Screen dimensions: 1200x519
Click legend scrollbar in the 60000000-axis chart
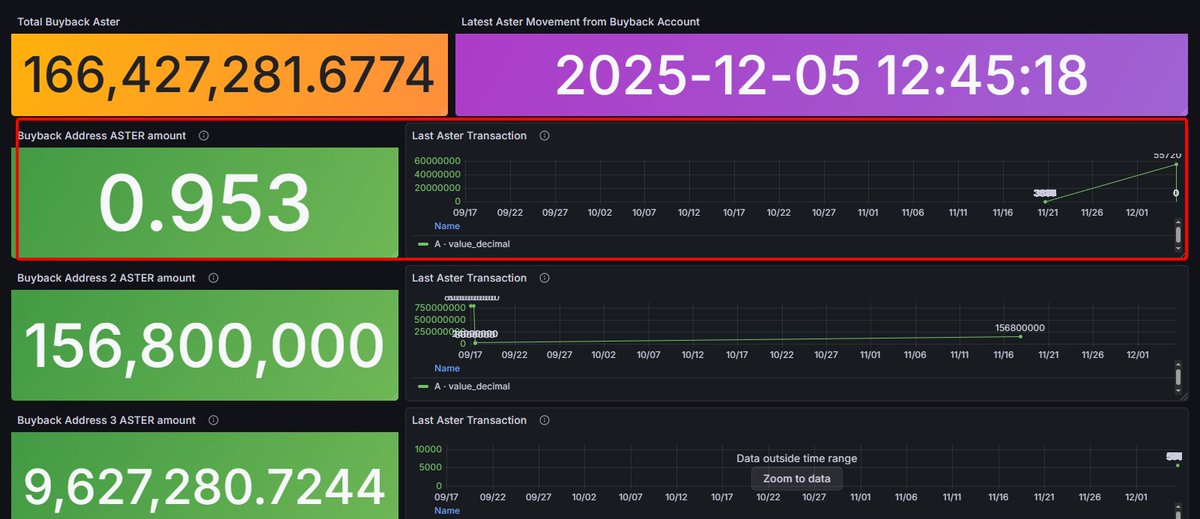point(1178,235)
